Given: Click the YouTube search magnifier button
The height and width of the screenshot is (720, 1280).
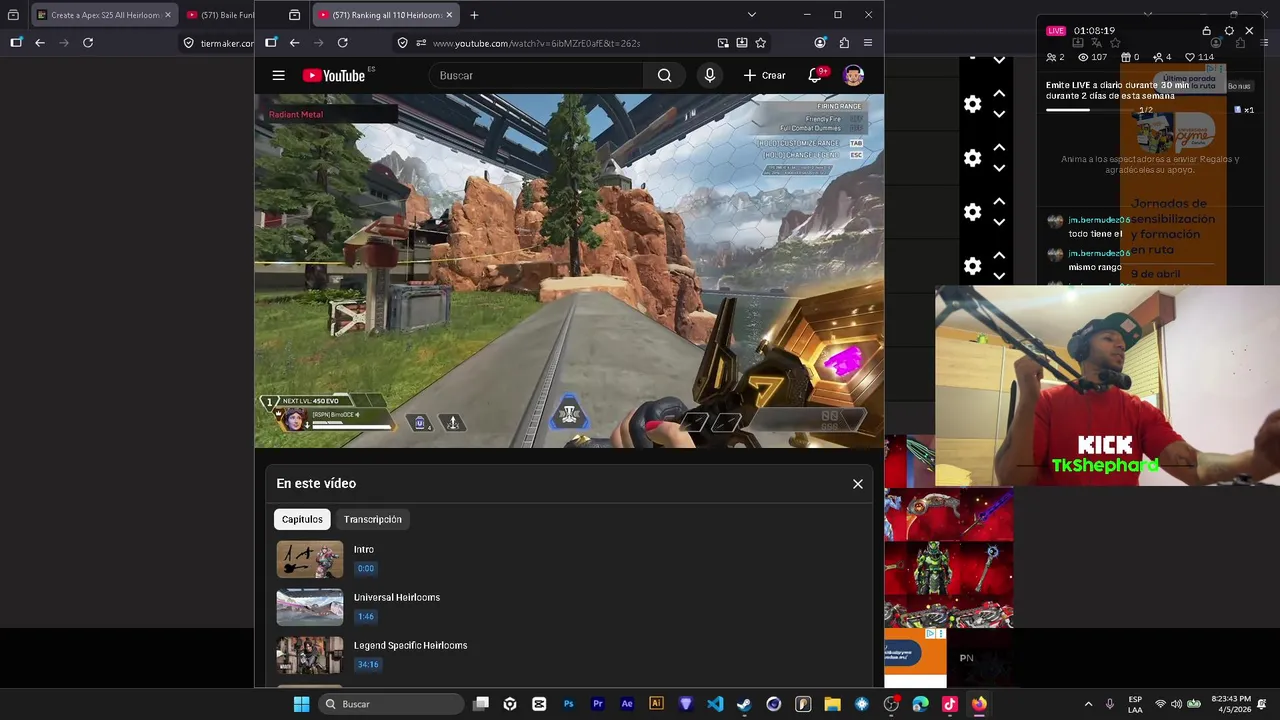Looking at the screenshot, I should point(664,75).
